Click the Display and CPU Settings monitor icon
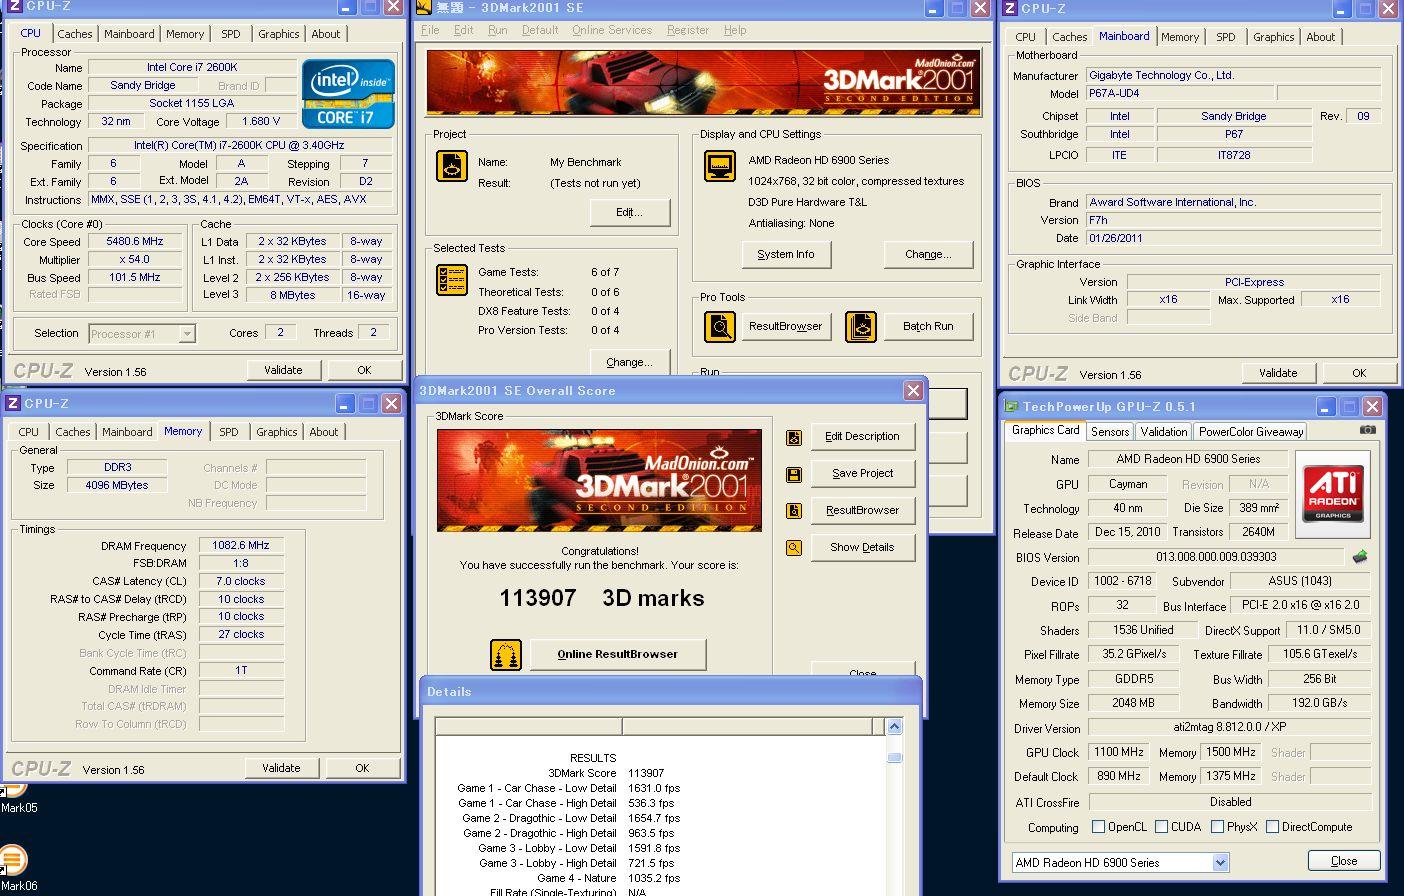1404x896 pixels. [x=719, y=166]
